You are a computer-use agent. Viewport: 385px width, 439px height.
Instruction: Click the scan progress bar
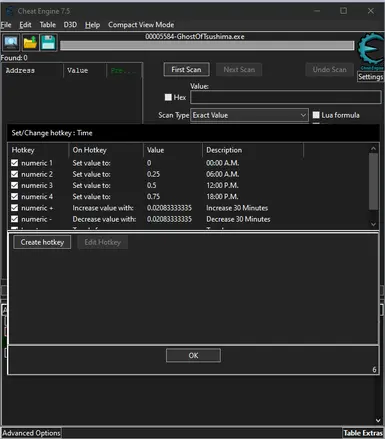[x=207, y=46]
